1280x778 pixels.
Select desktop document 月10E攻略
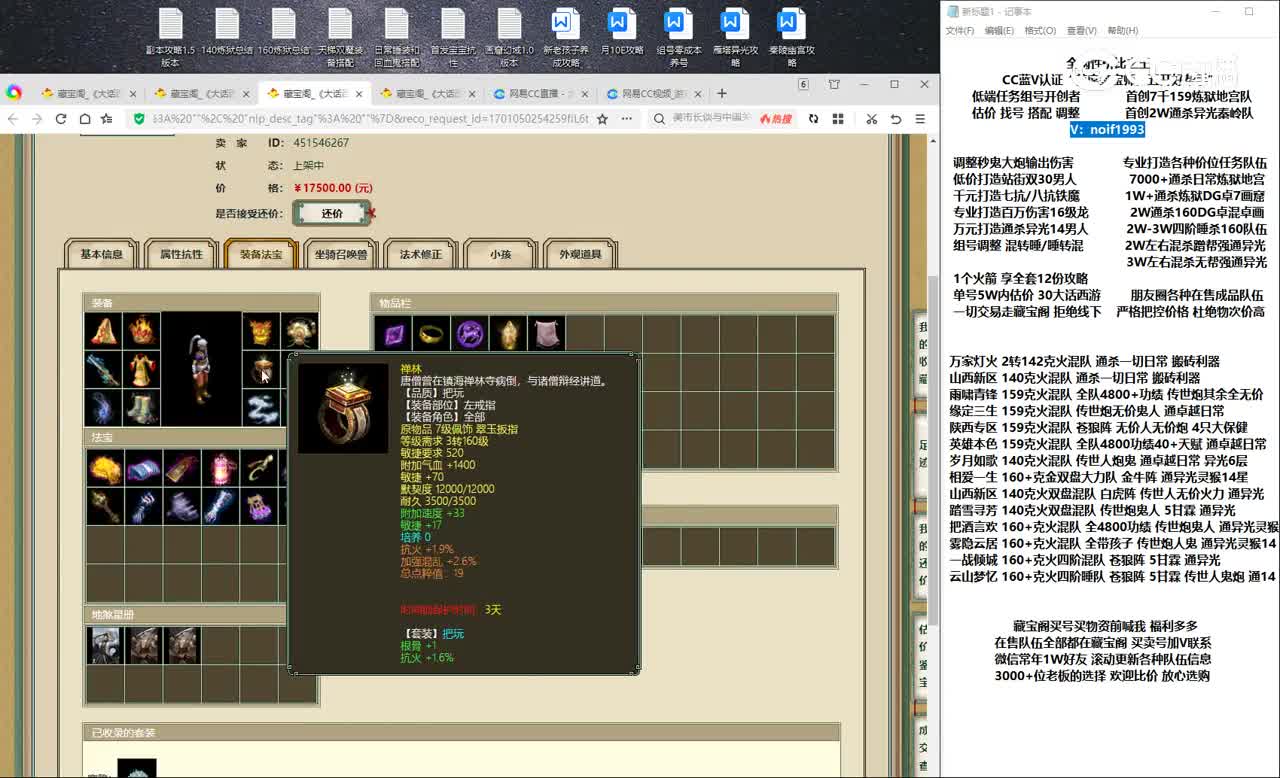tap(621, 32)
